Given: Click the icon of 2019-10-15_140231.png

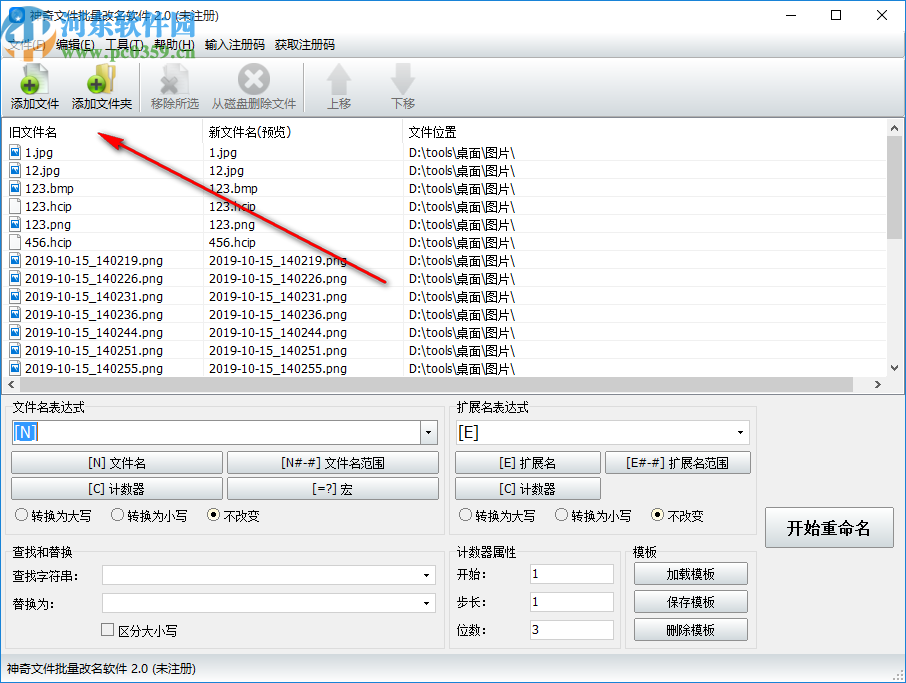Looking at the screenshot, I should pos(15,296).
